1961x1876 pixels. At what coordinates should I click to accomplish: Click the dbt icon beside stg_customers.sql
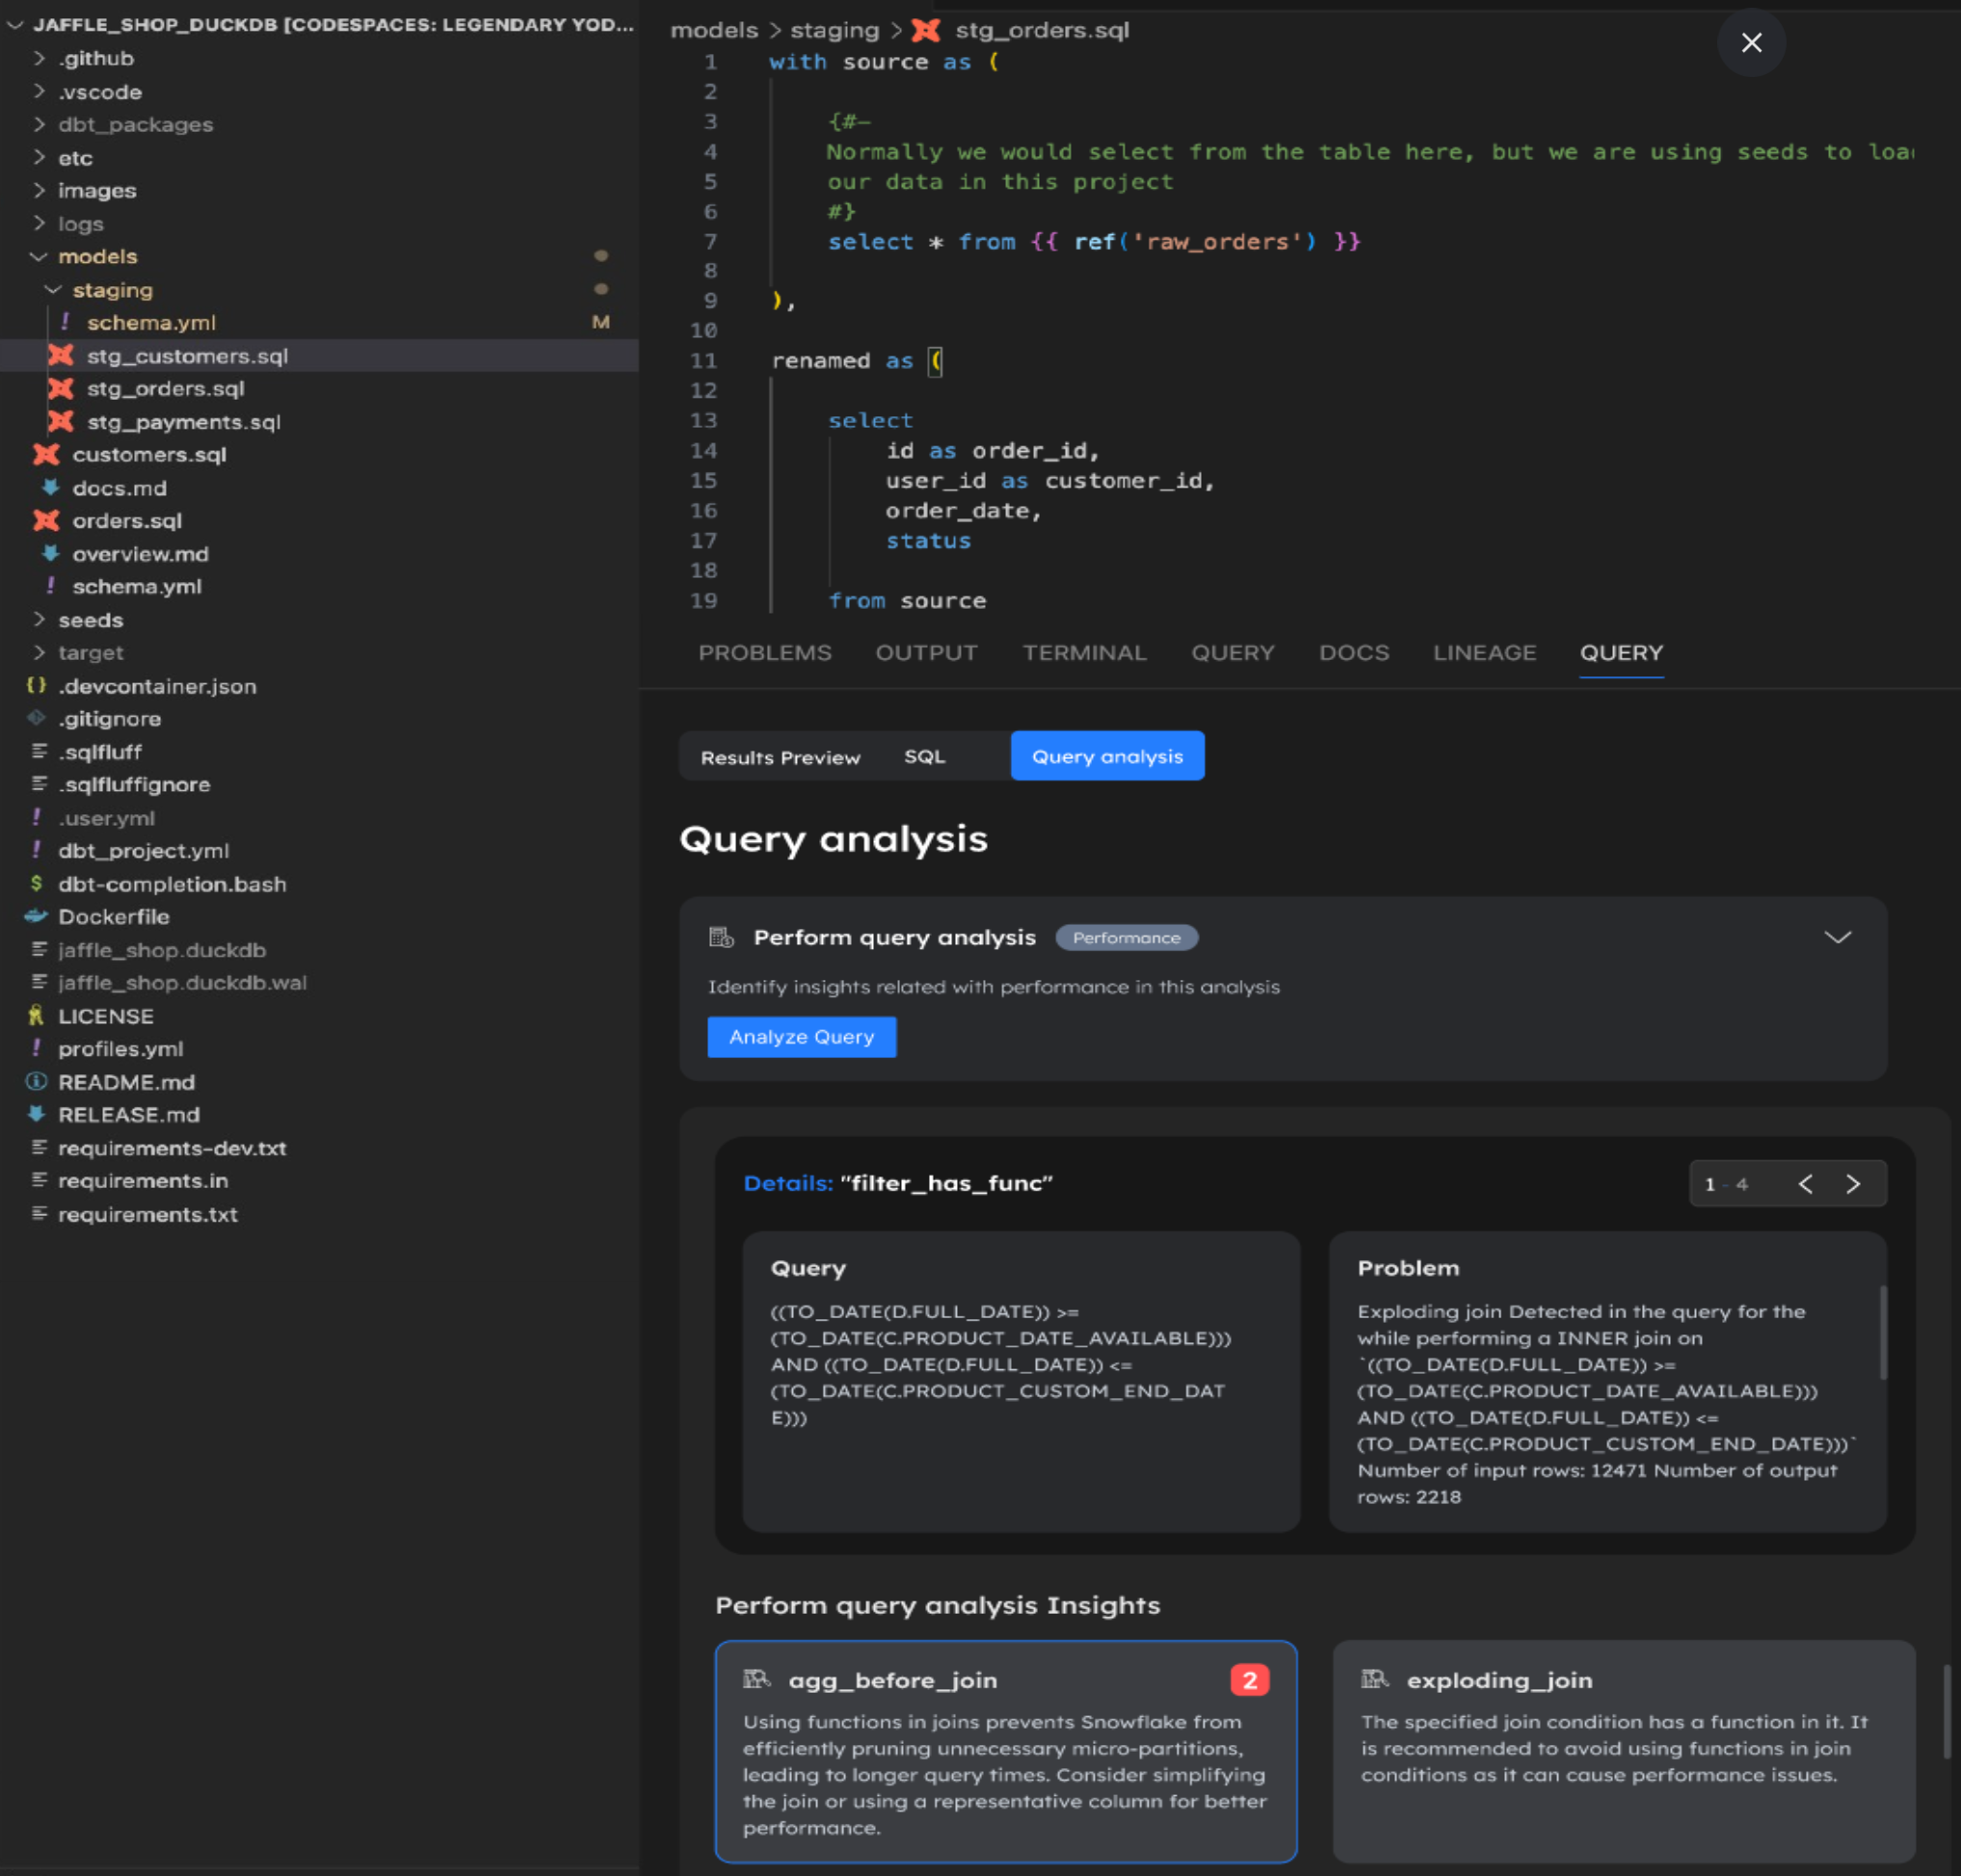pyautogui.click(x=62, y=355)
